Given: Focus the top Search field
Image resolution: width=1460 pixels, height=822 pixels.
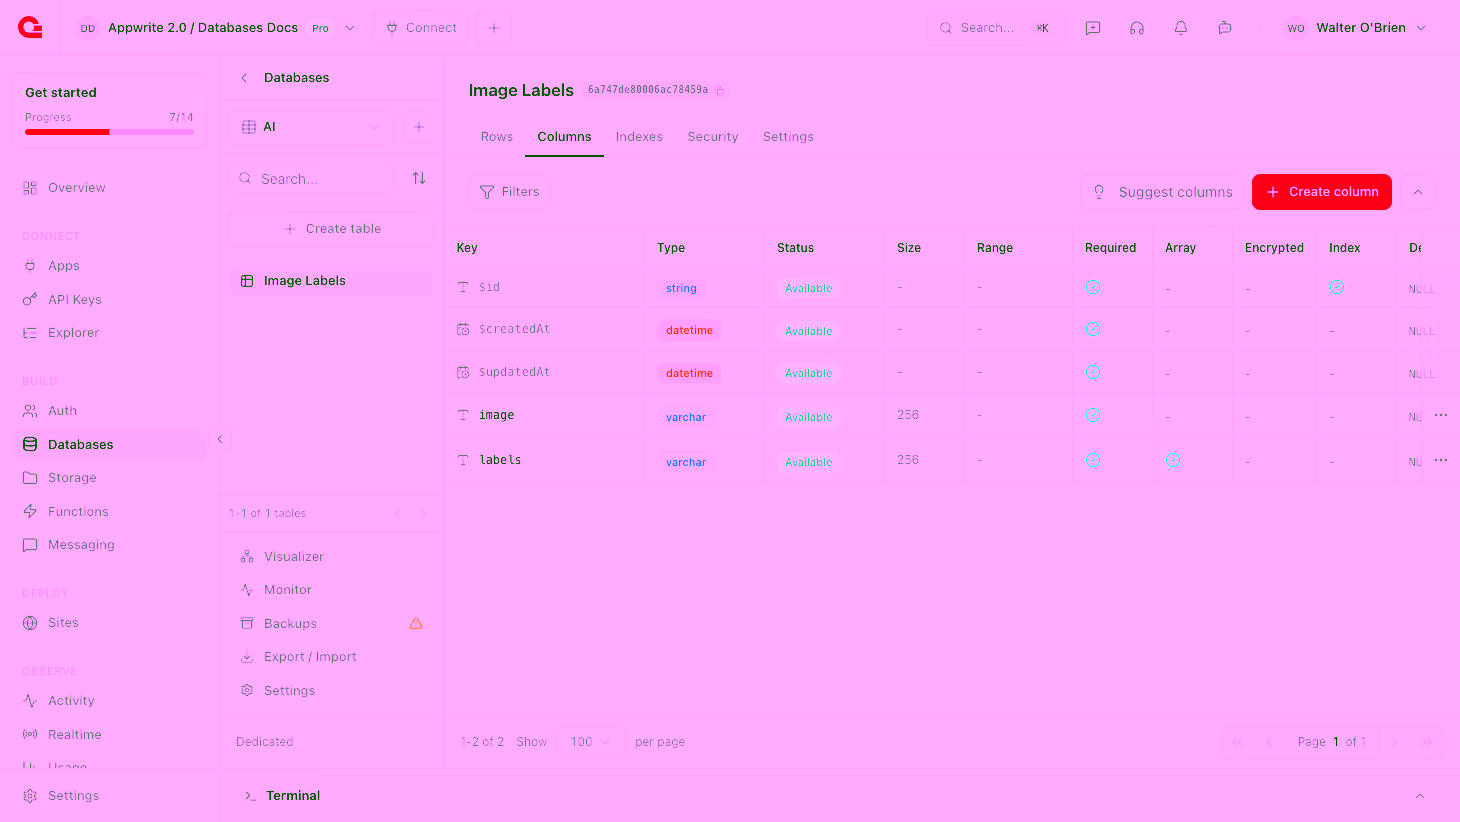Looking at the screenshot, I should (x=995, y=28).
